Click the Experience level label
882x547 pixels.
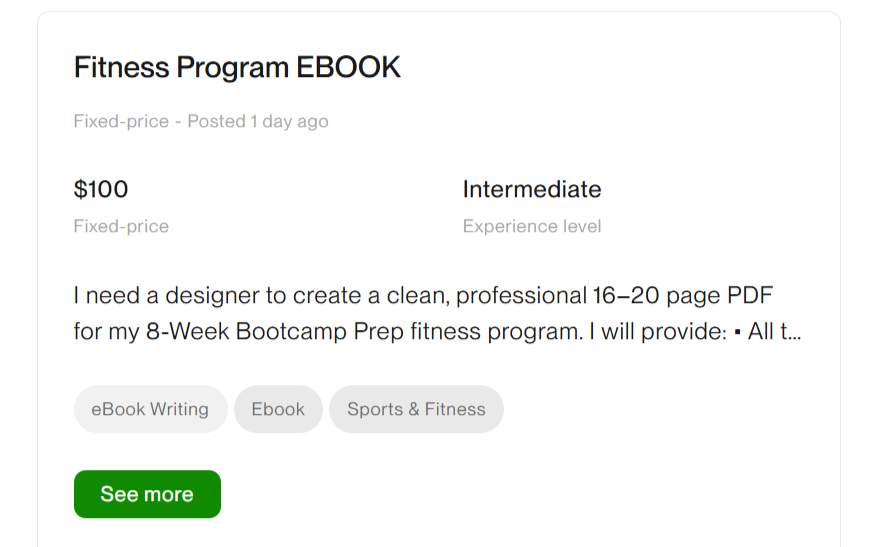[532, 227]
